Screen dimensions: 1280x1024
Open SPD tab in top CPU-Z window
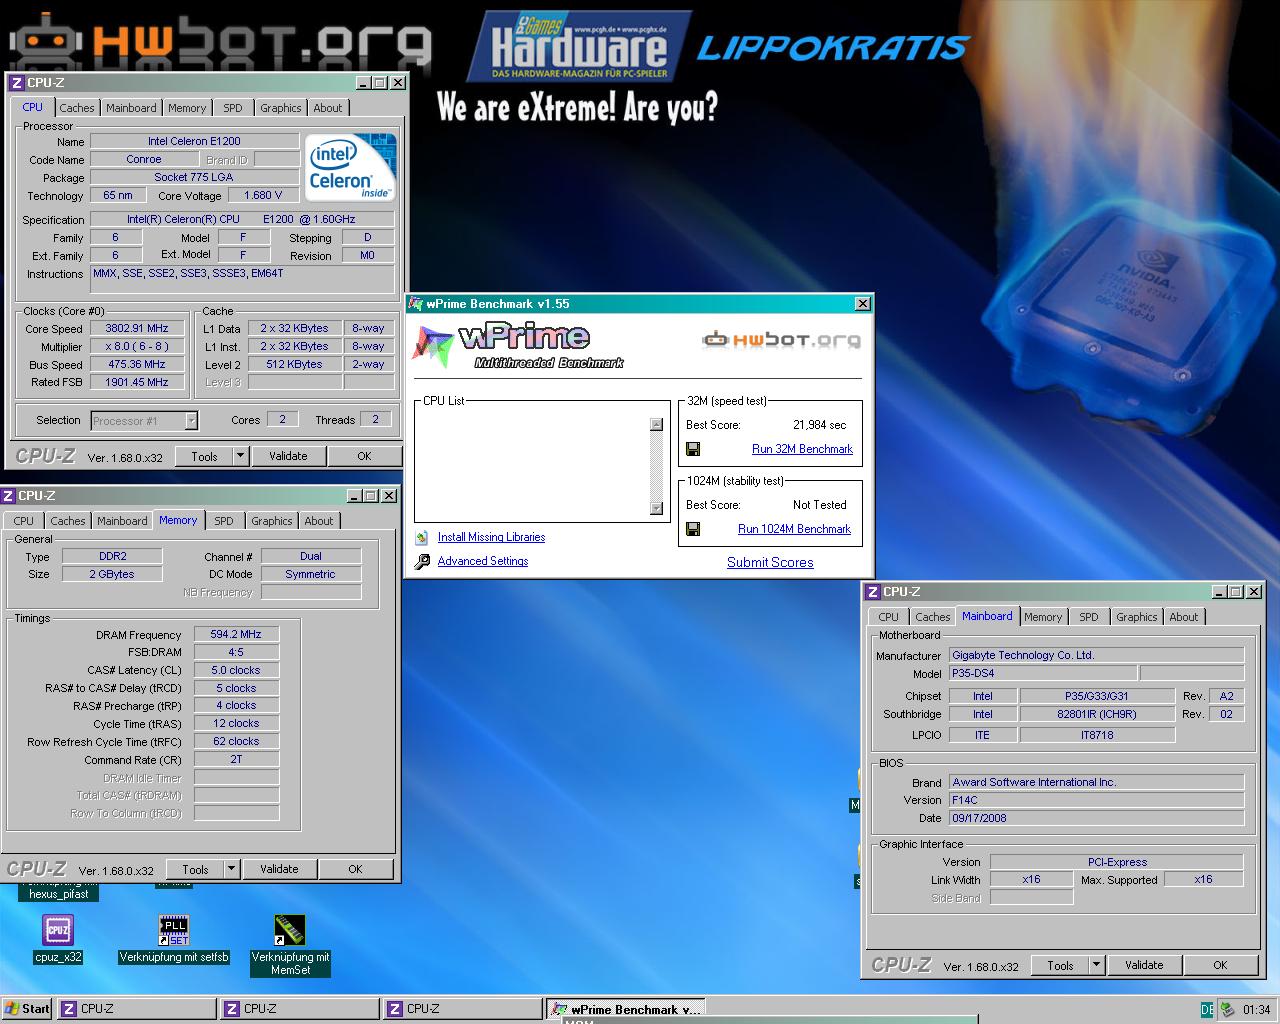click(233, 108)
